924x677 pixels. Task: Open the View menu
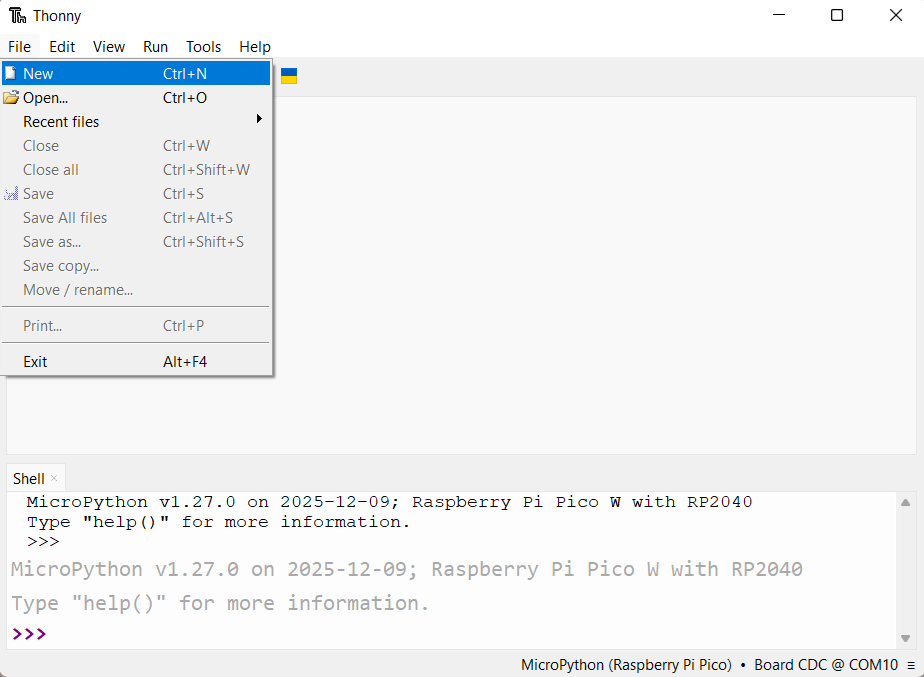109,47
